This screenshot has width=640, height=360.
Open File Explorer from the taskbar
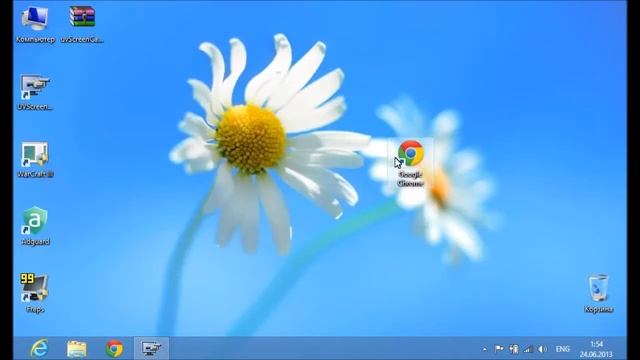coord(77,349)
